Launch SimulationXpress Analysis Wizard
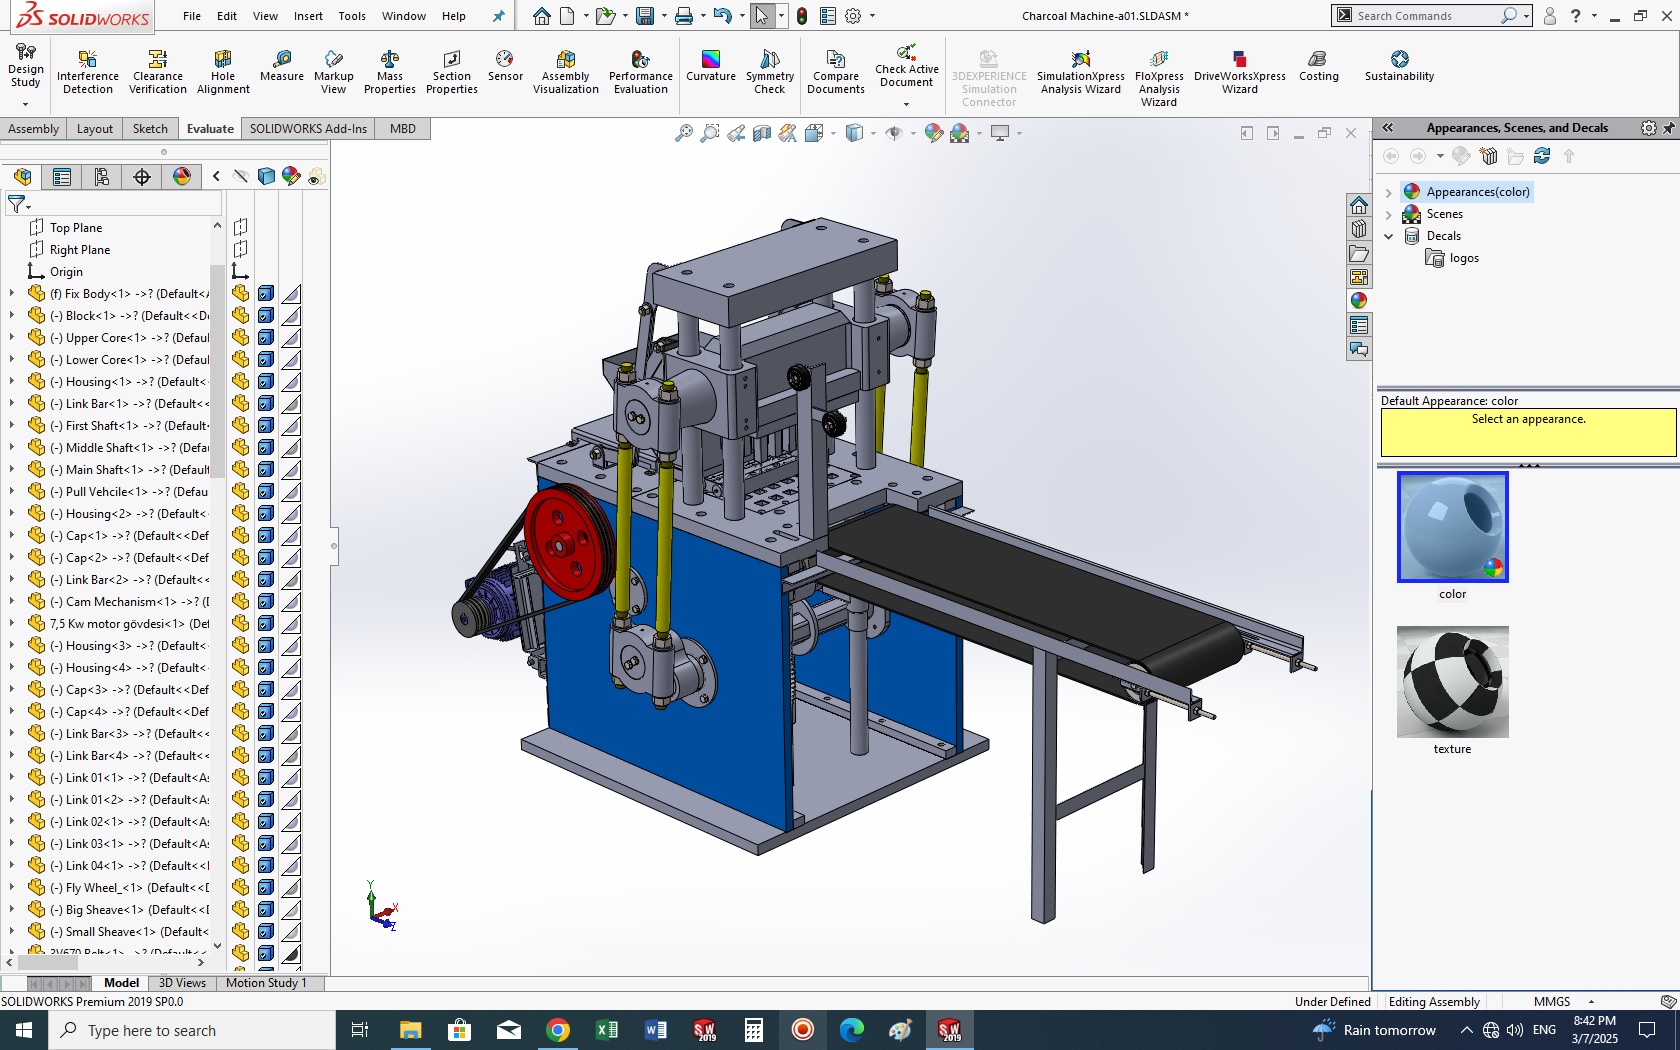Viewport: 1680px width, 1050px height. click(x=1081, y=73)
